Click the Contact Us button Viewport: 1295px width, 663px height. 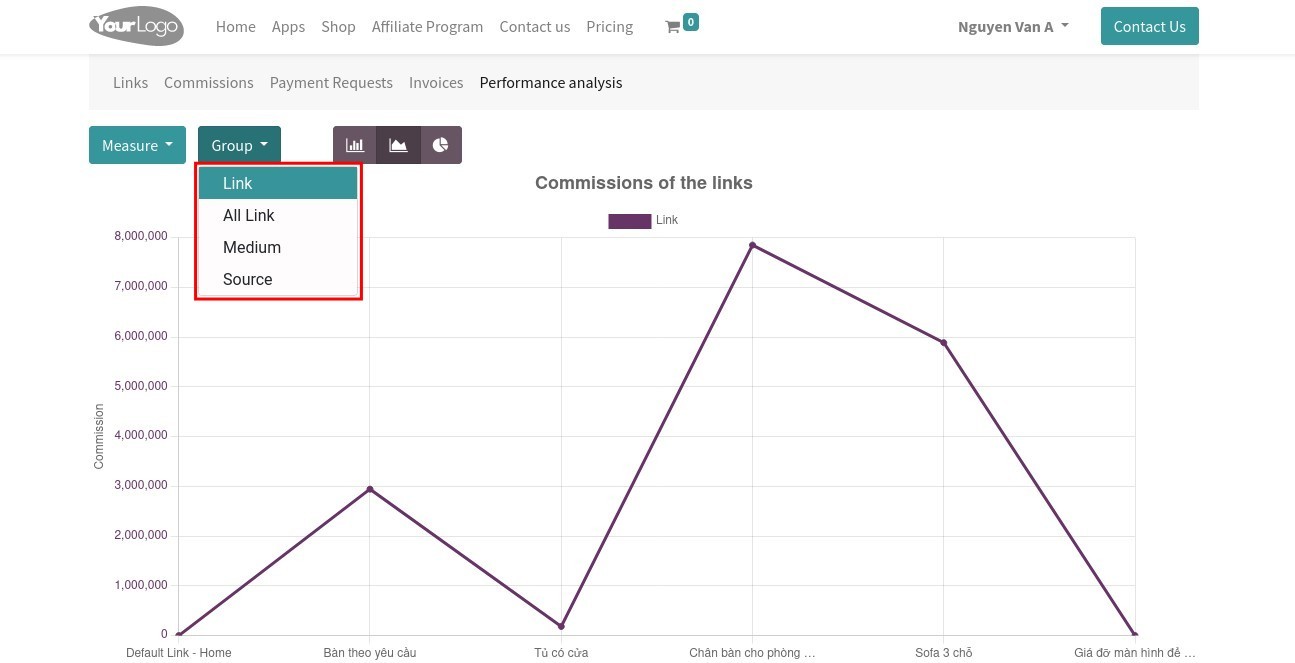(x=1149, y=26)
